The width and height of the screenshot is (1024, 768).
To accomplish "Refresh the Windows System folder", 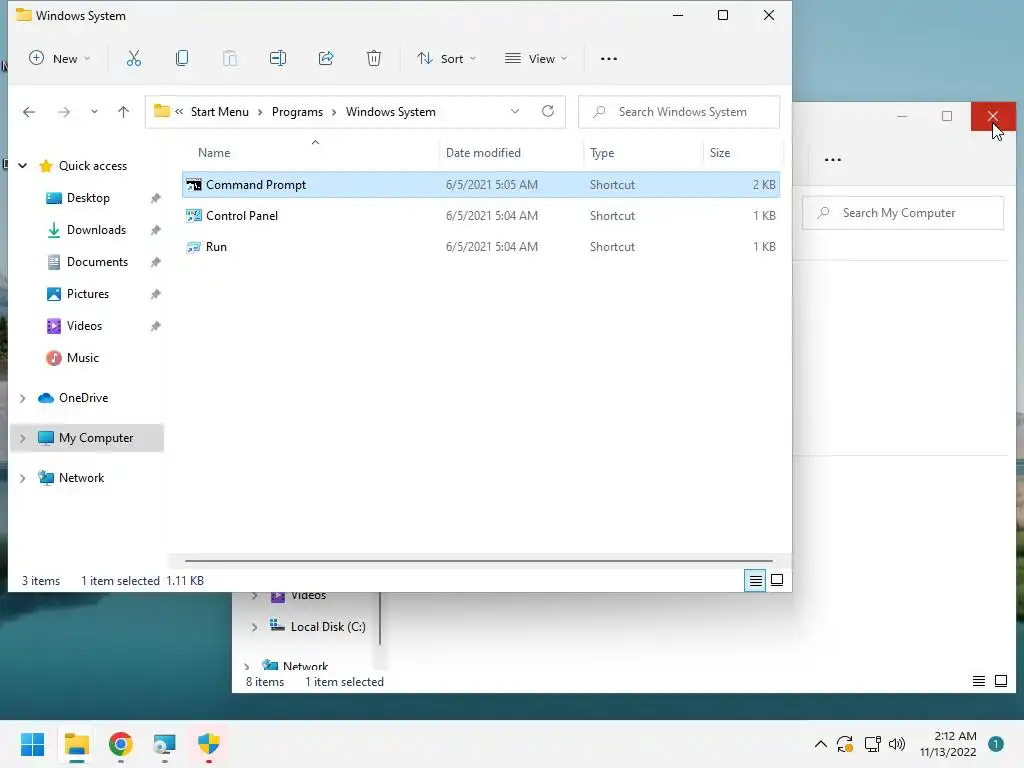I will pyautogui.click(x=548, y=112).
